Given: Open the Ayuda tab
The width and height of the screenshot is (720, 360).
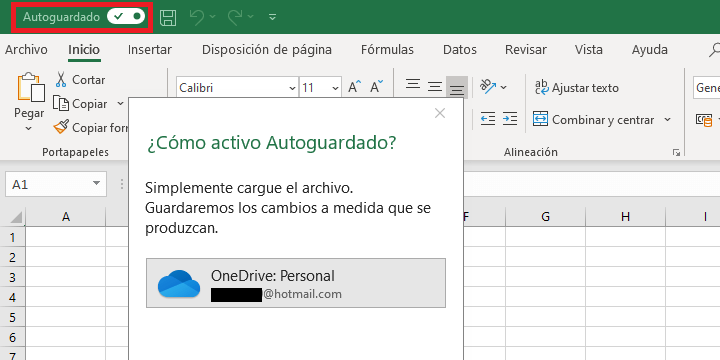Looking at the screenshot, I should pos(650,49).
